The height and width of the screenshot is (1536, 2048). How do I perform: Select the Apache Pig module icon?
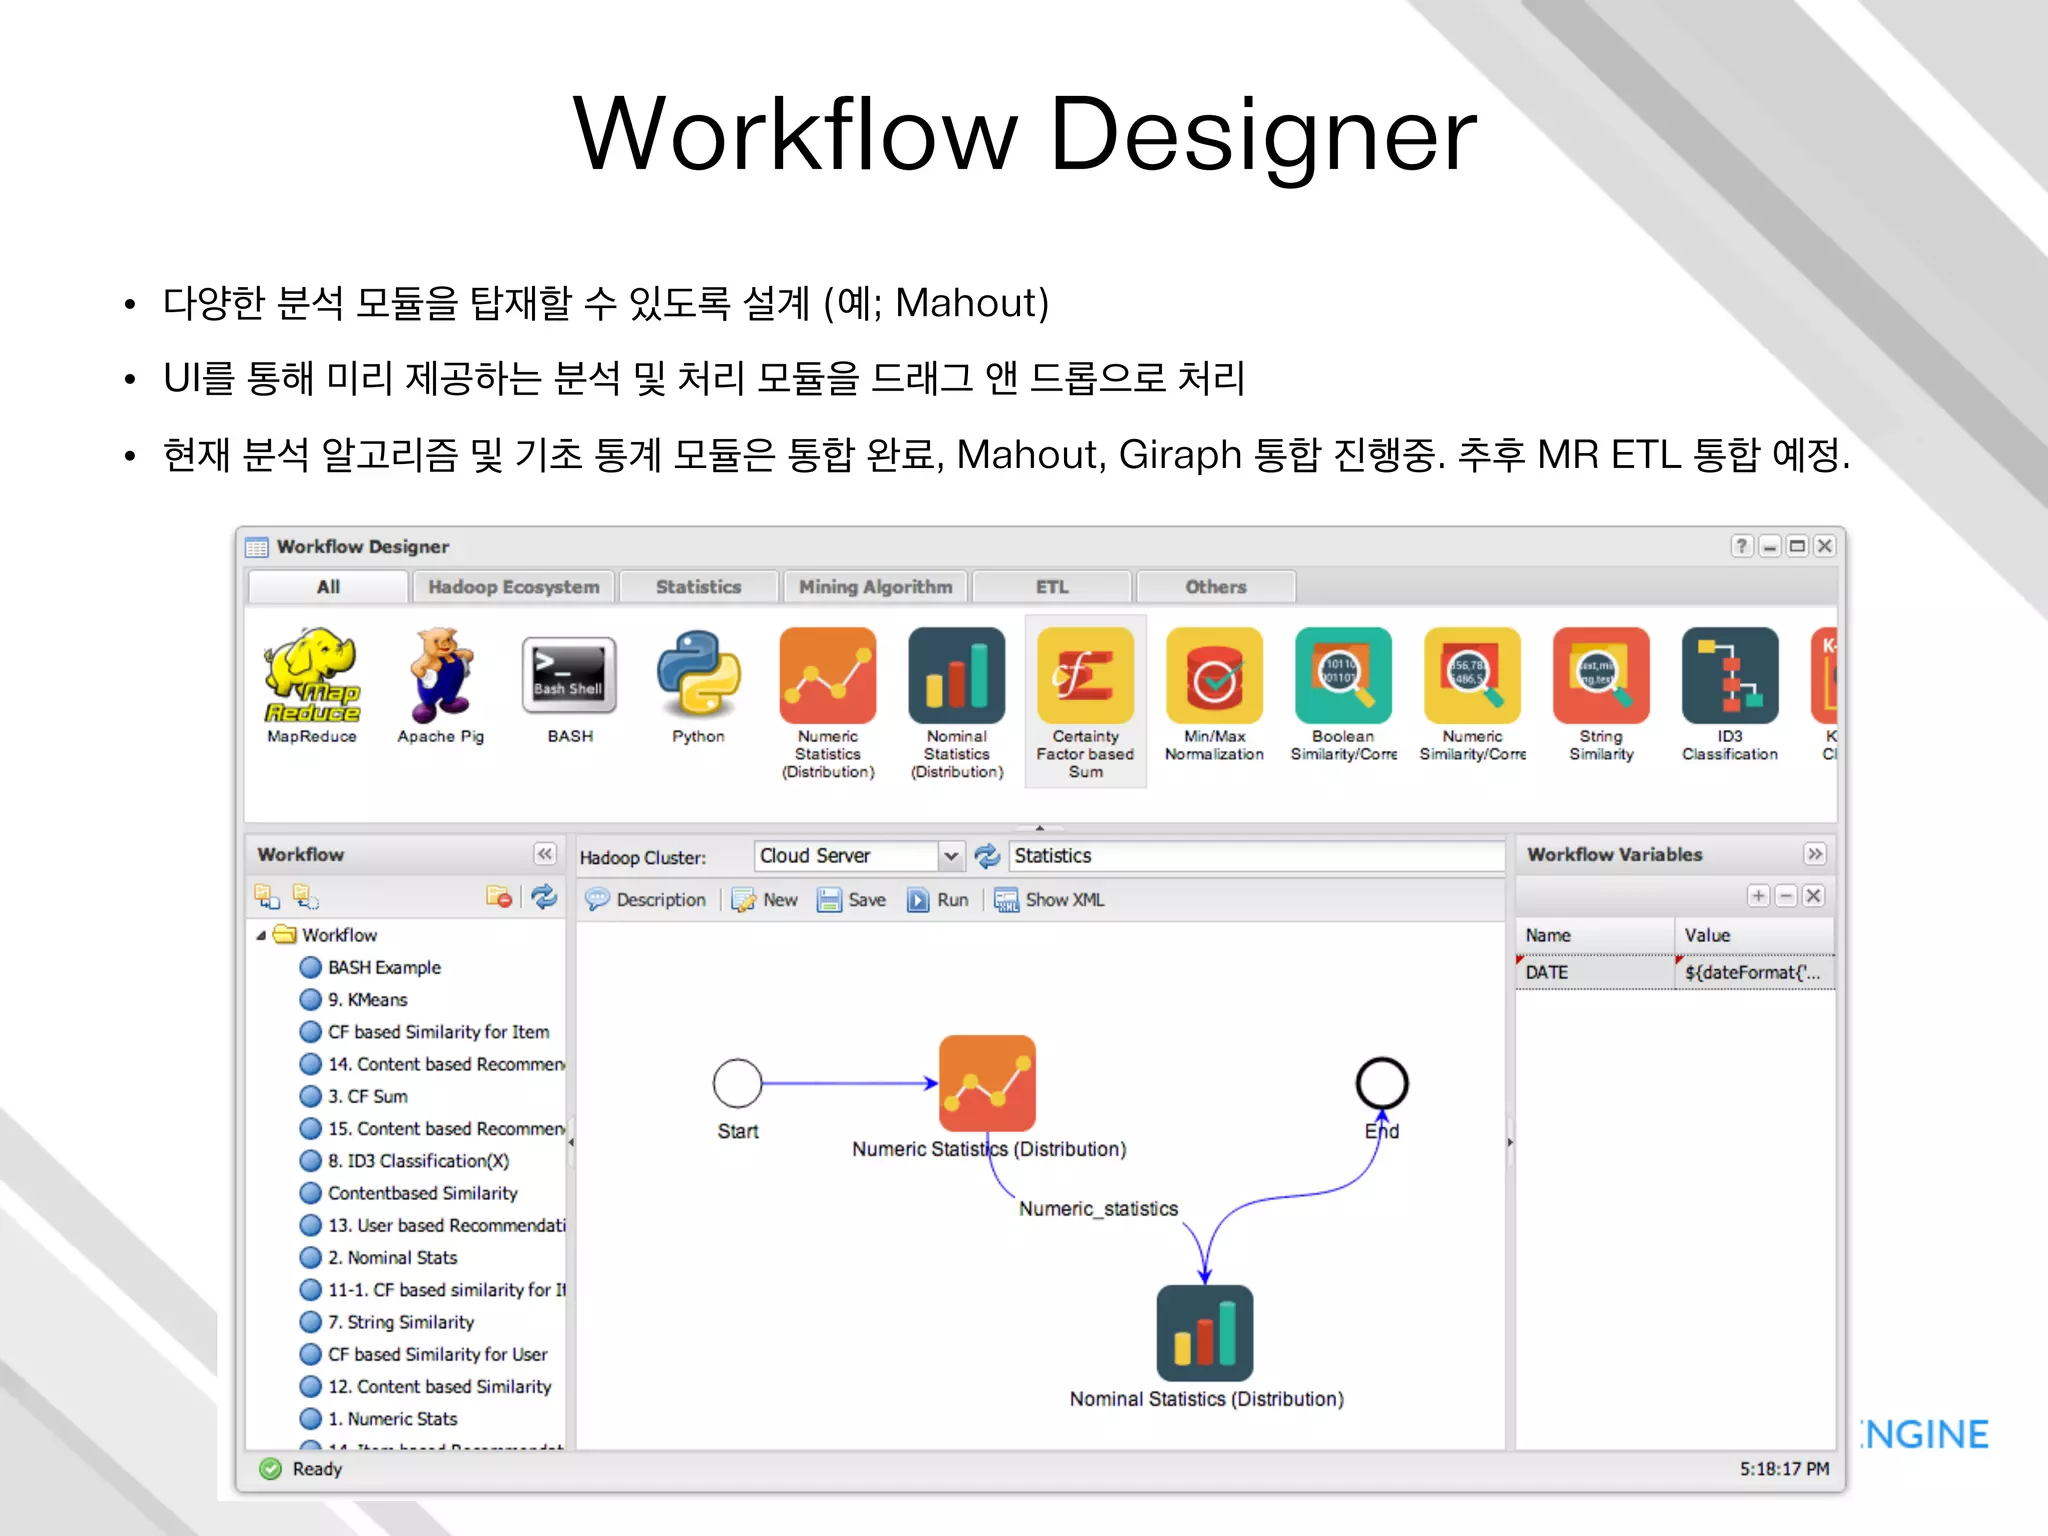click(440, 676)
